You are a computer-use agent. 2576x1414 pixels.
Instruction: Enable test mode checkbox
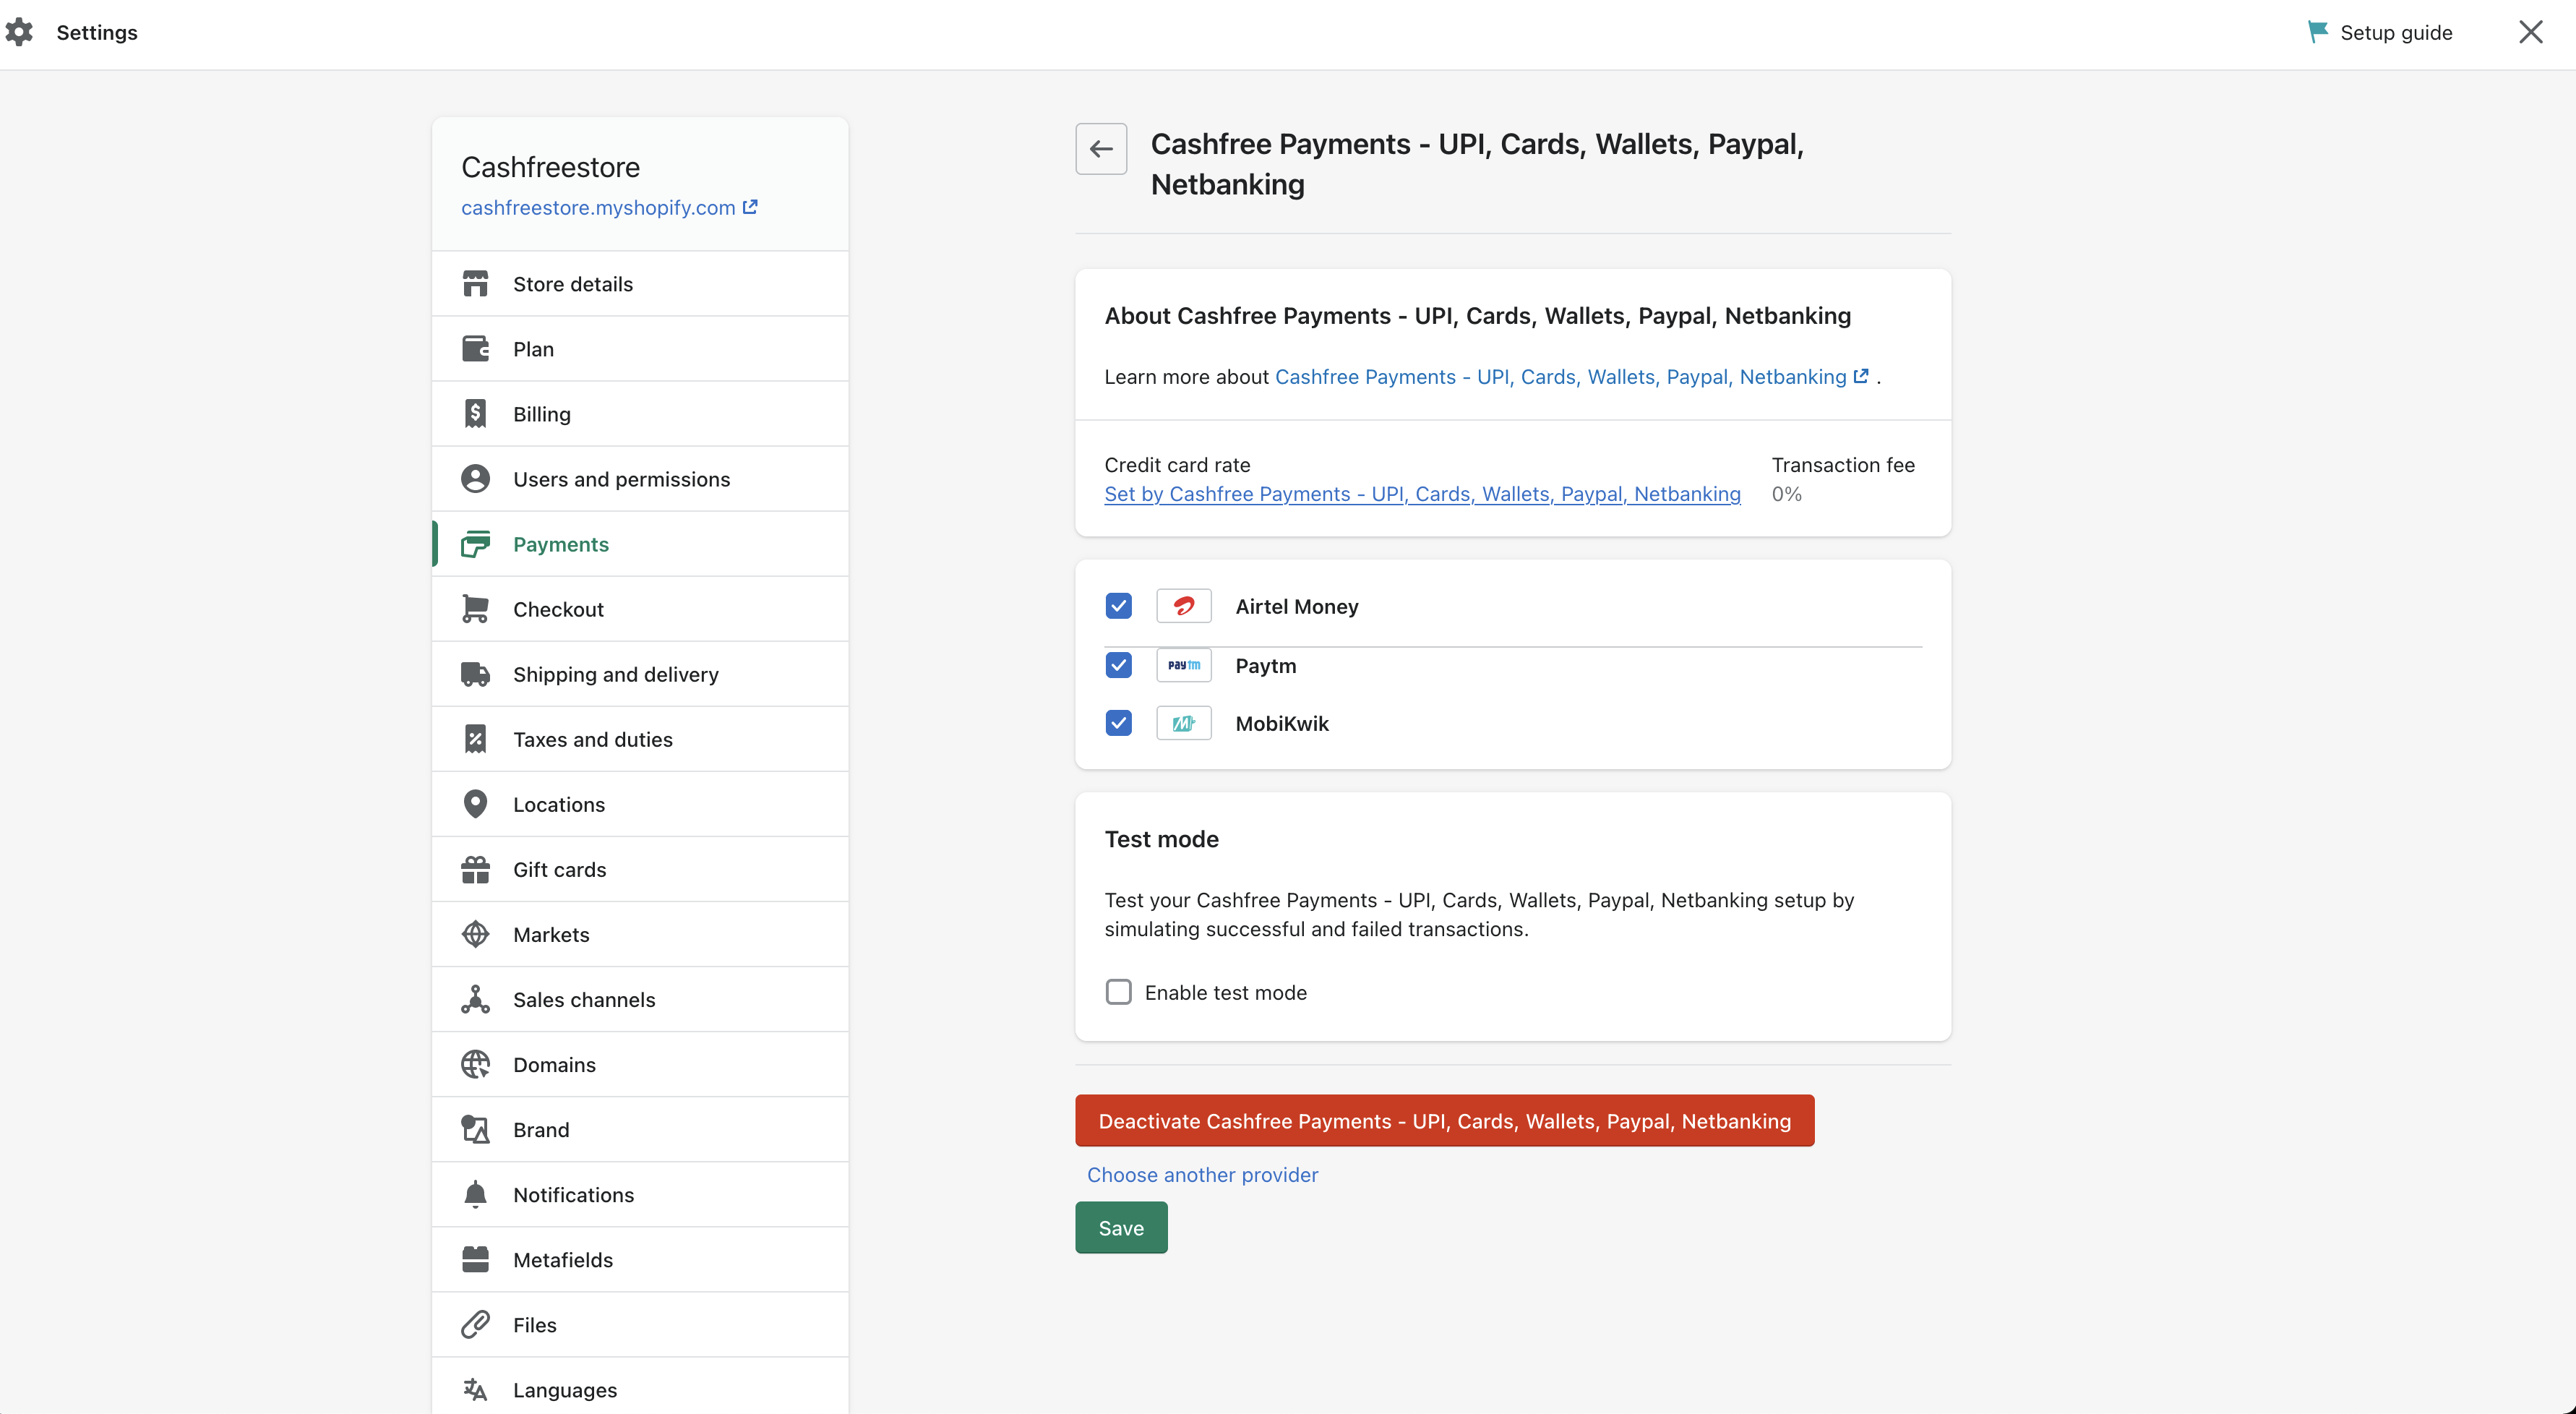[x=1119, y=992]
